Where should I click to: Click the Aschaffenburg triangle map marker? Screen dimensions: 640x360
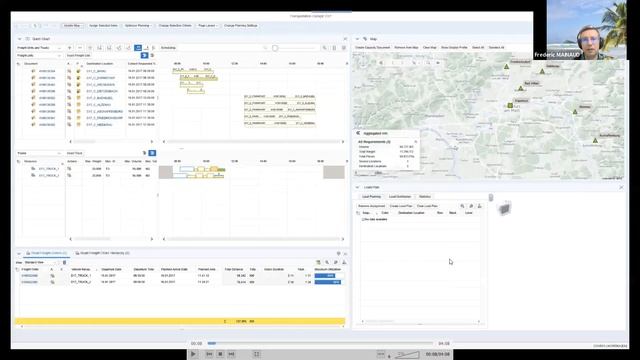click(595, 141)
